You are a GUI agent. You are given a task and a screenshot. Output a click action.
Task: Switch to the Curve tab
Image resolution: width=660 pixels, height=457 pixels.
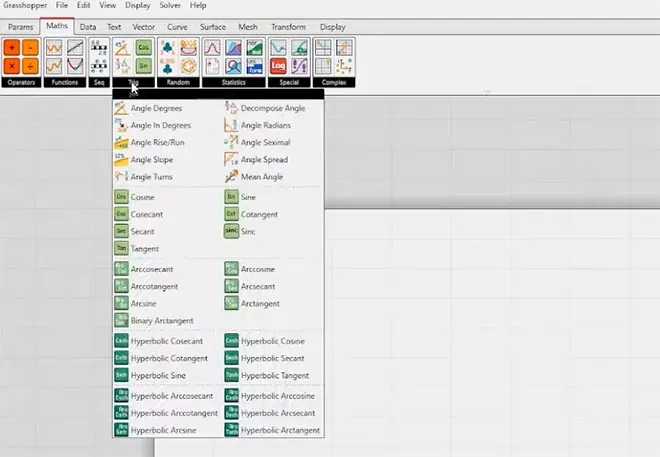[177, 27]
